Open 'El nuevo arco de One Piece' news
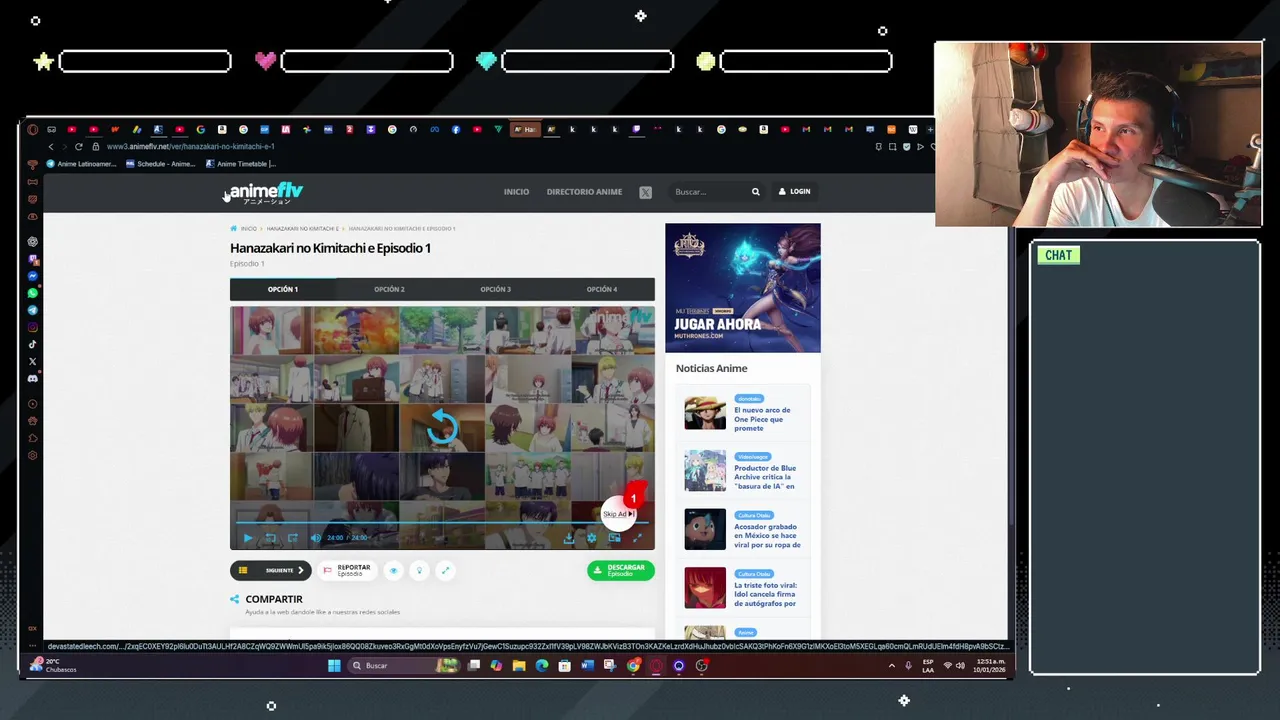 pyautogui.click(x=762, y=419)
